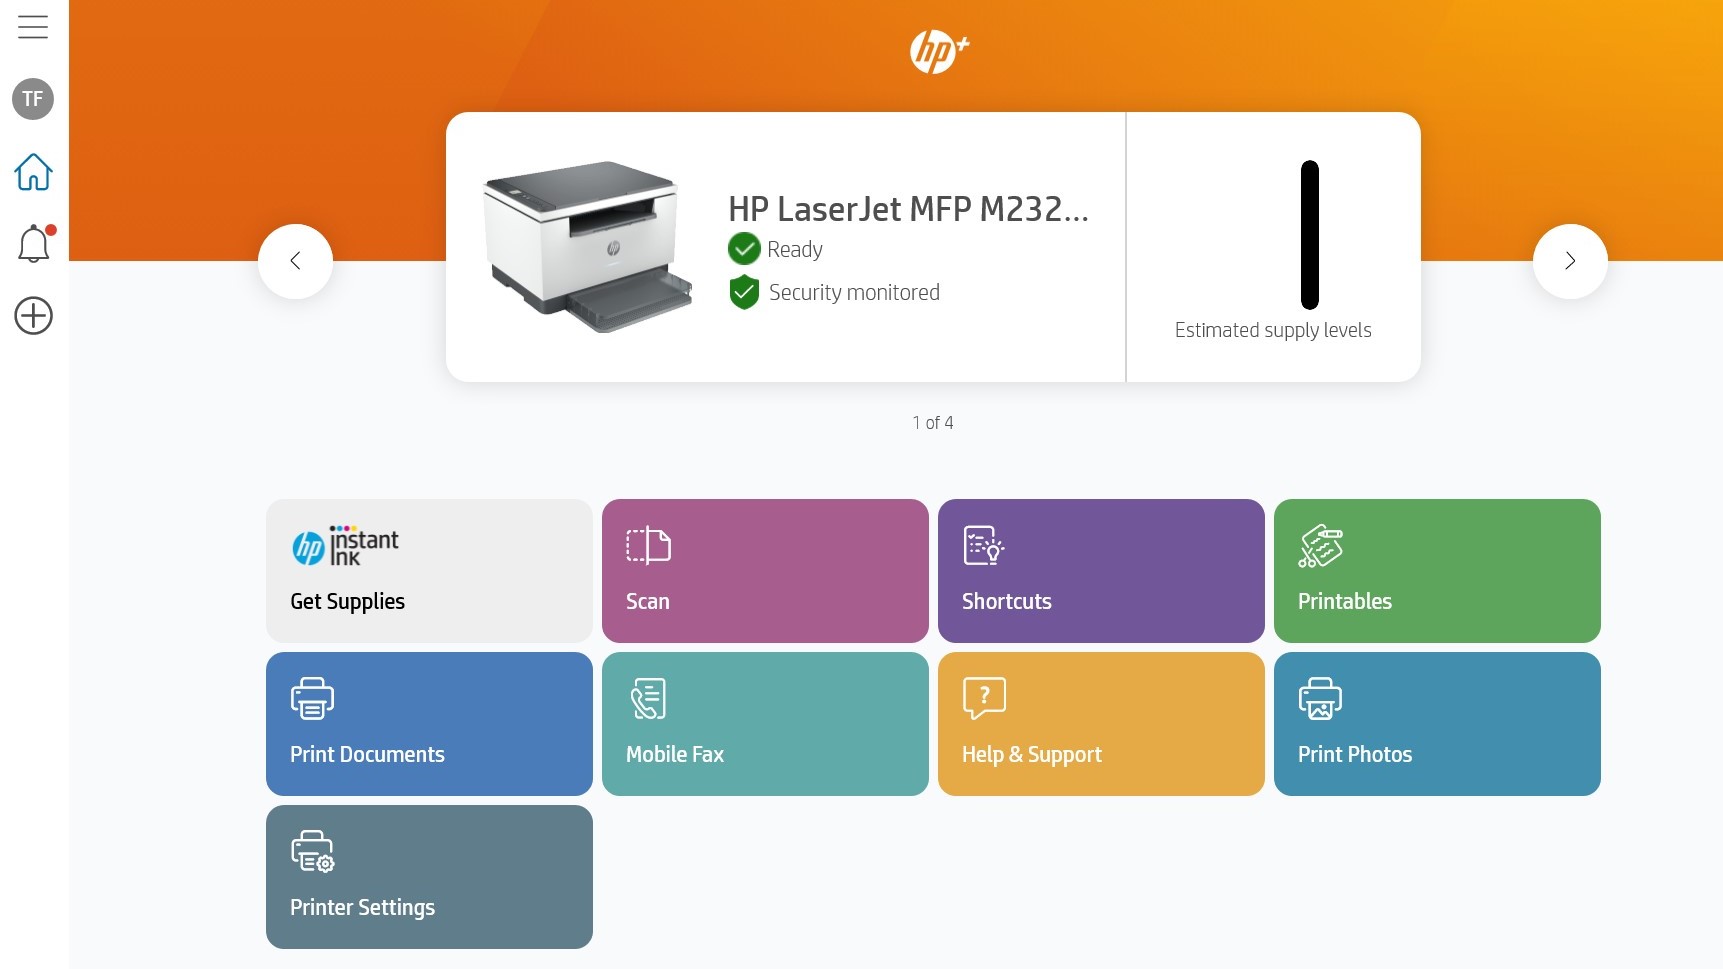This screenshot has width=1723, height=969.
Task: Open the Print Documents tile
Action: pyautogui.click(x=429, y=724)
